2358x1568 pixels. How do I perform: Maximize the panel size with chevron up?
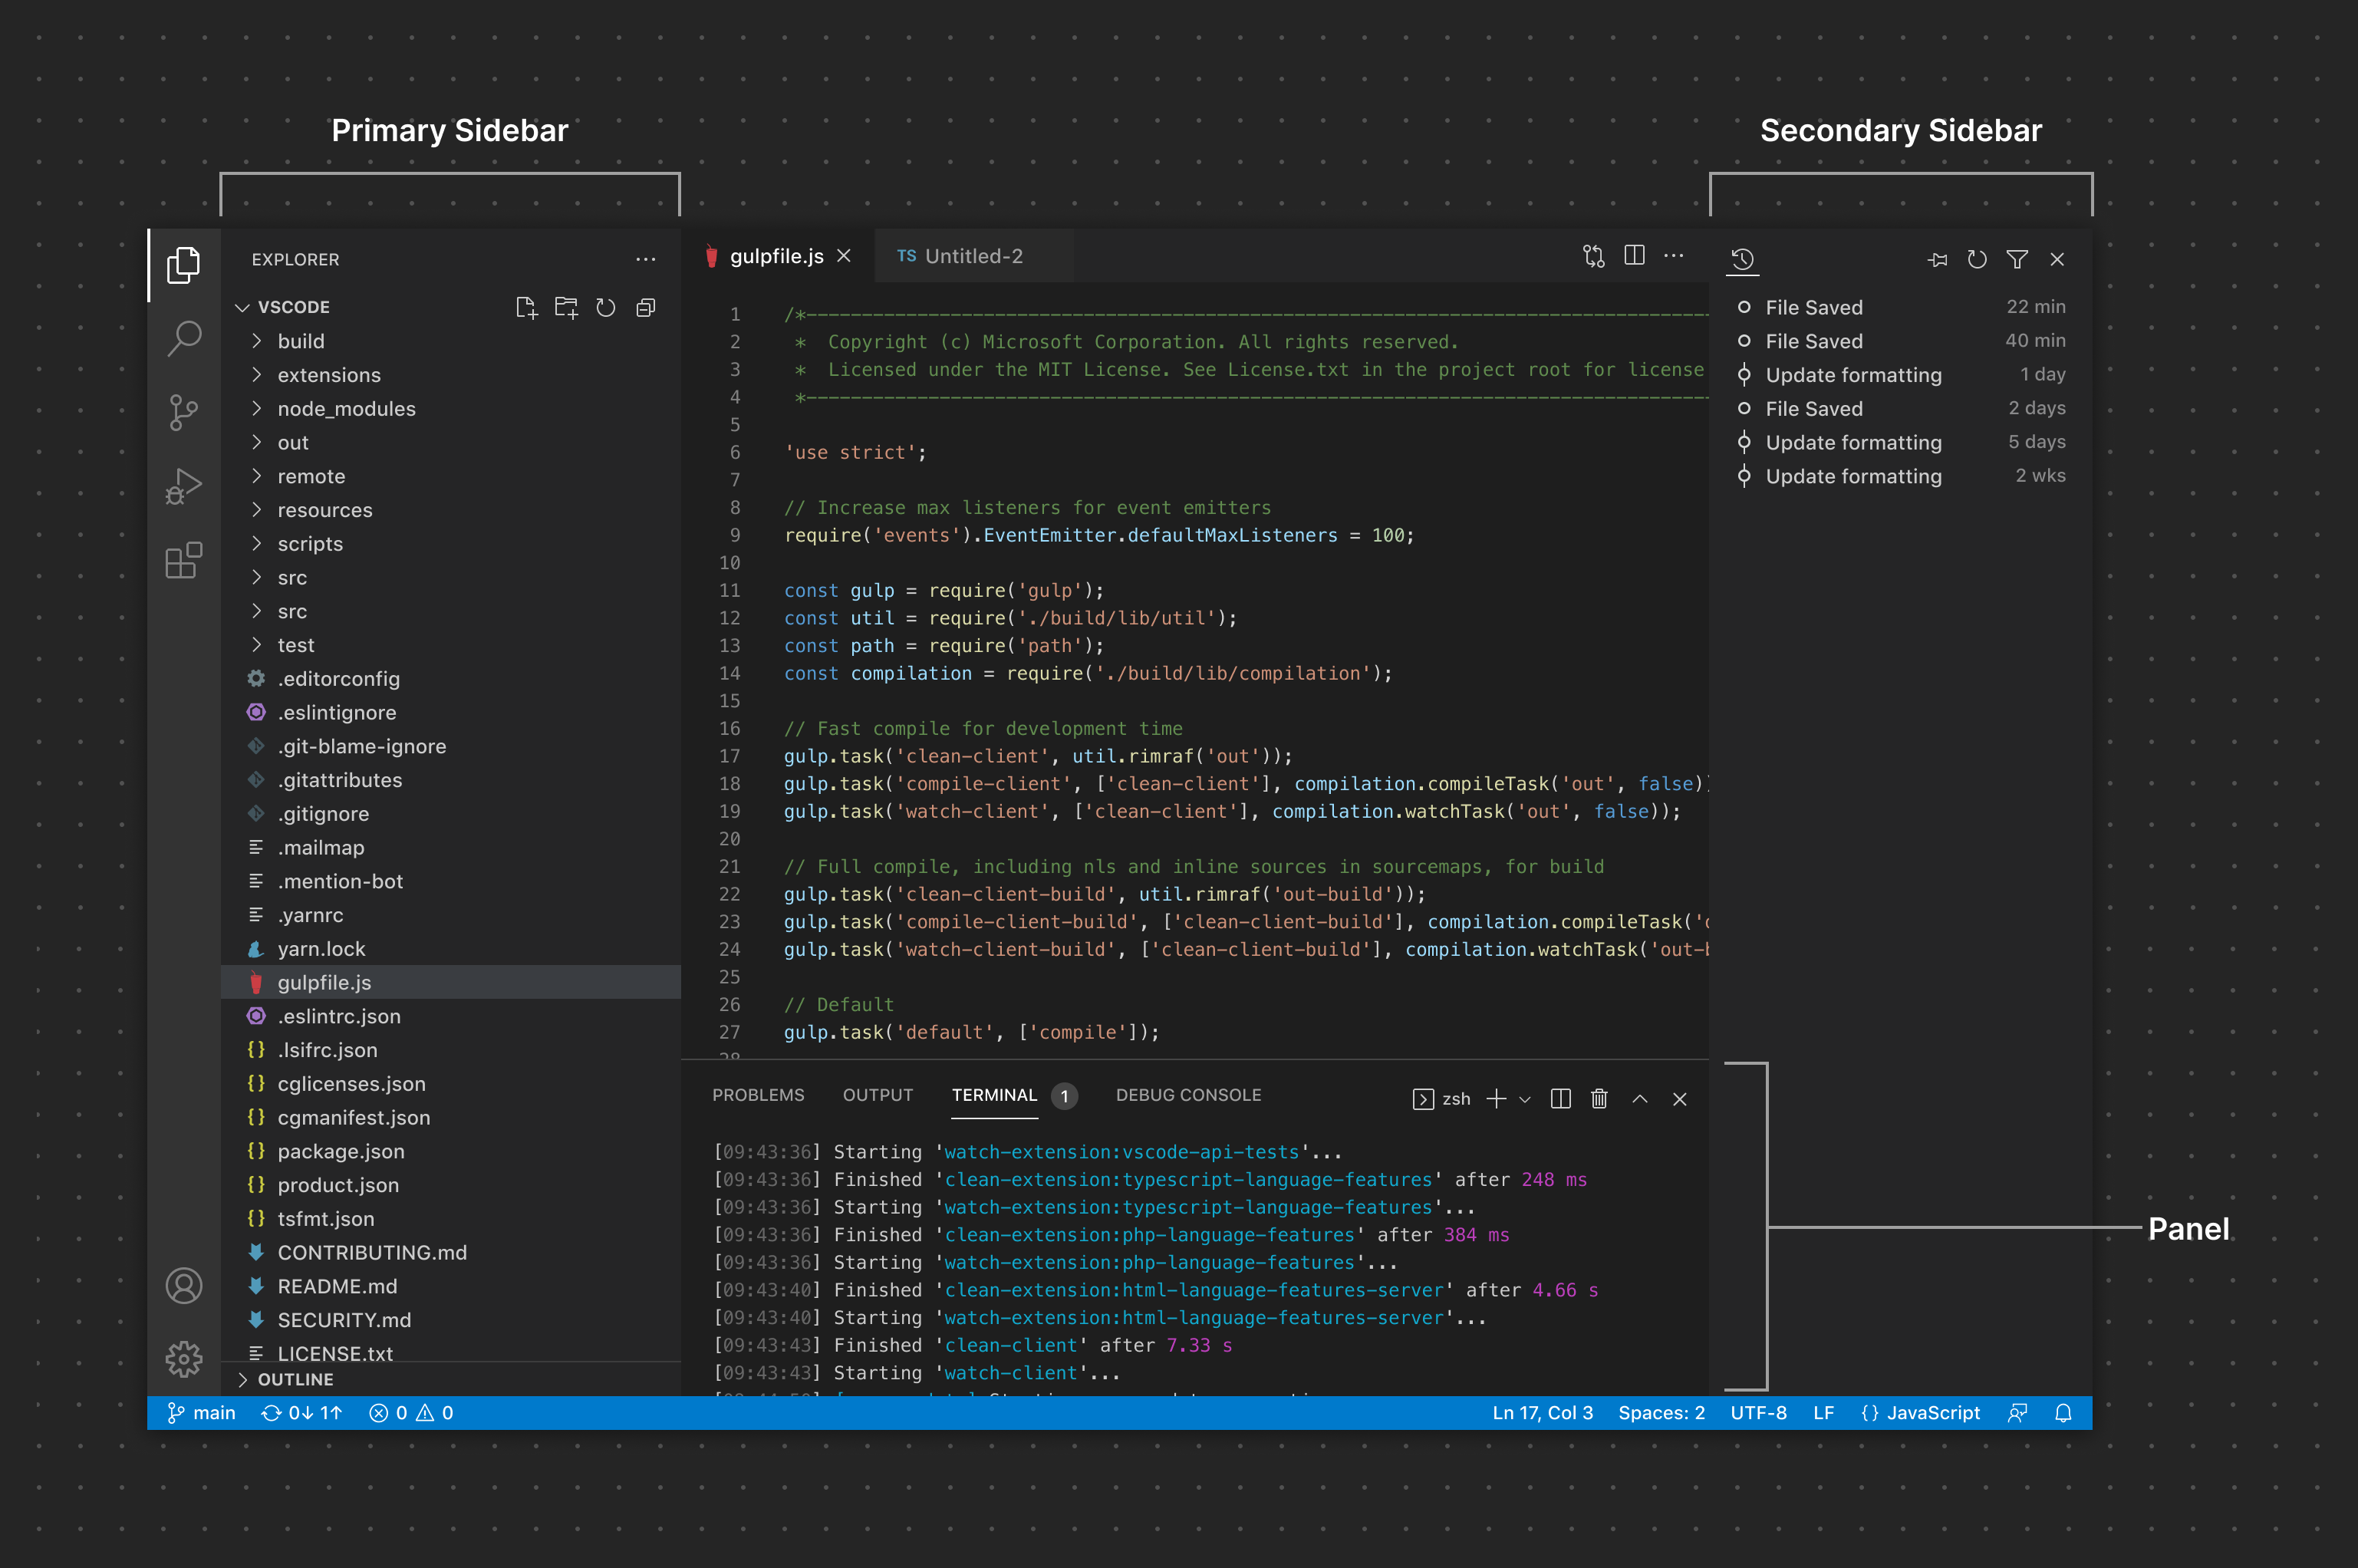pos(1640,1099)
